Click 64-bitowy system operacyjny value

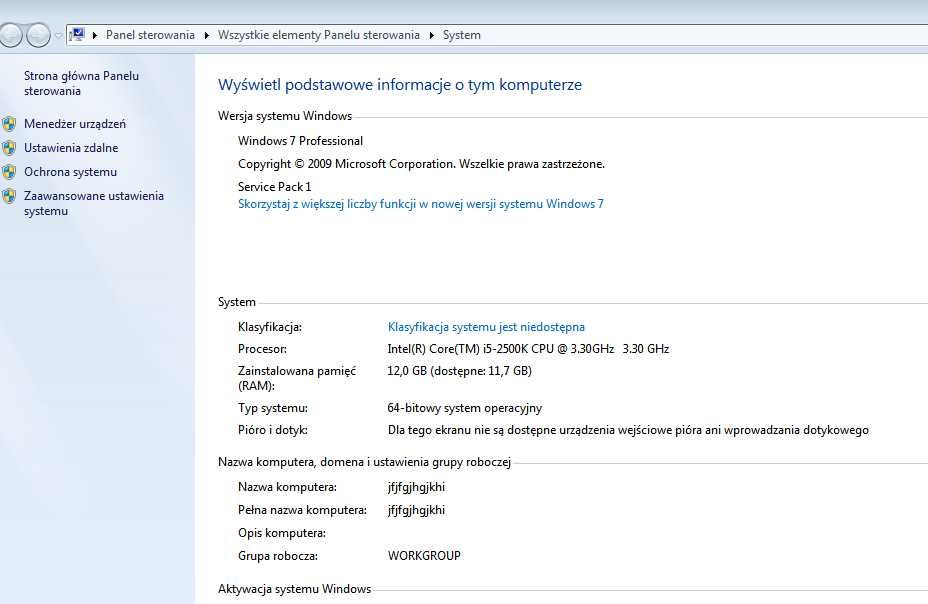465,408
